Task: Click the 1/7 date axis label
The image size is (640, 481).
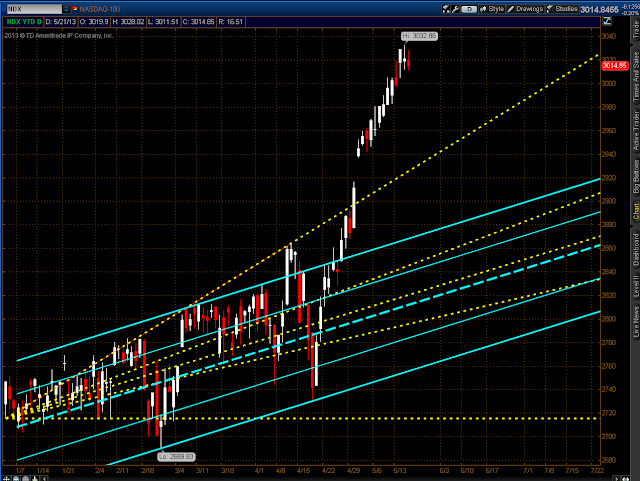Action: pyautogui.click(x=20, y=470)
